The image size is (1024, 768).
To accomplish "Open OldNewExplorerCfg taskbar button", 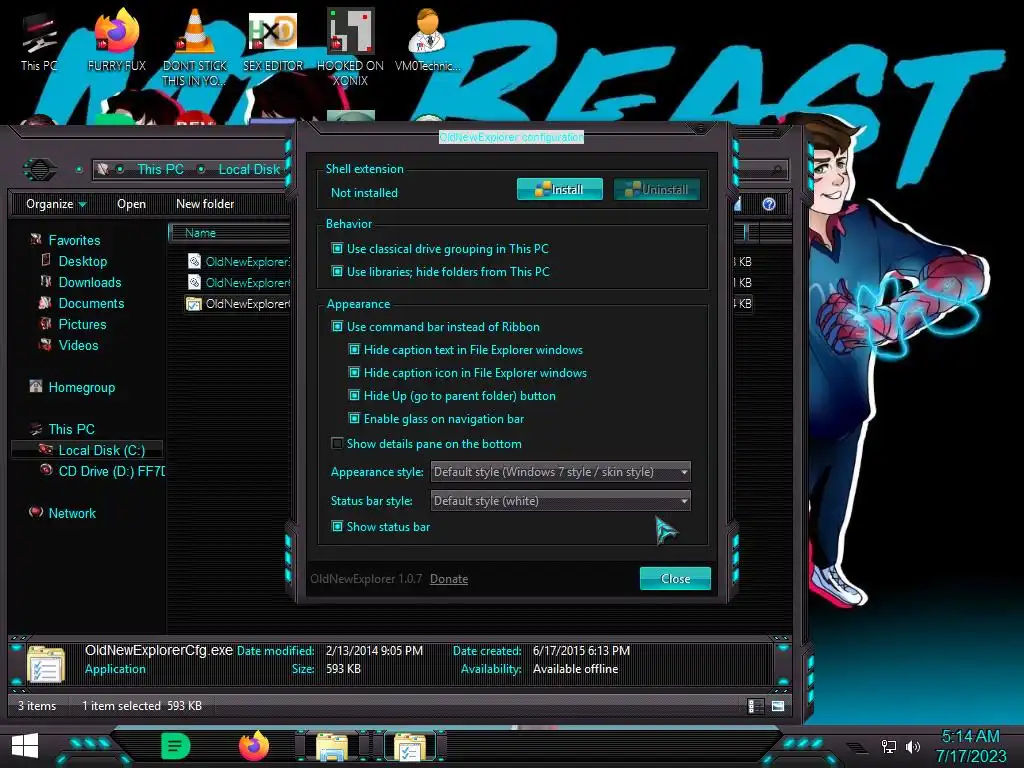I will 409,746.
